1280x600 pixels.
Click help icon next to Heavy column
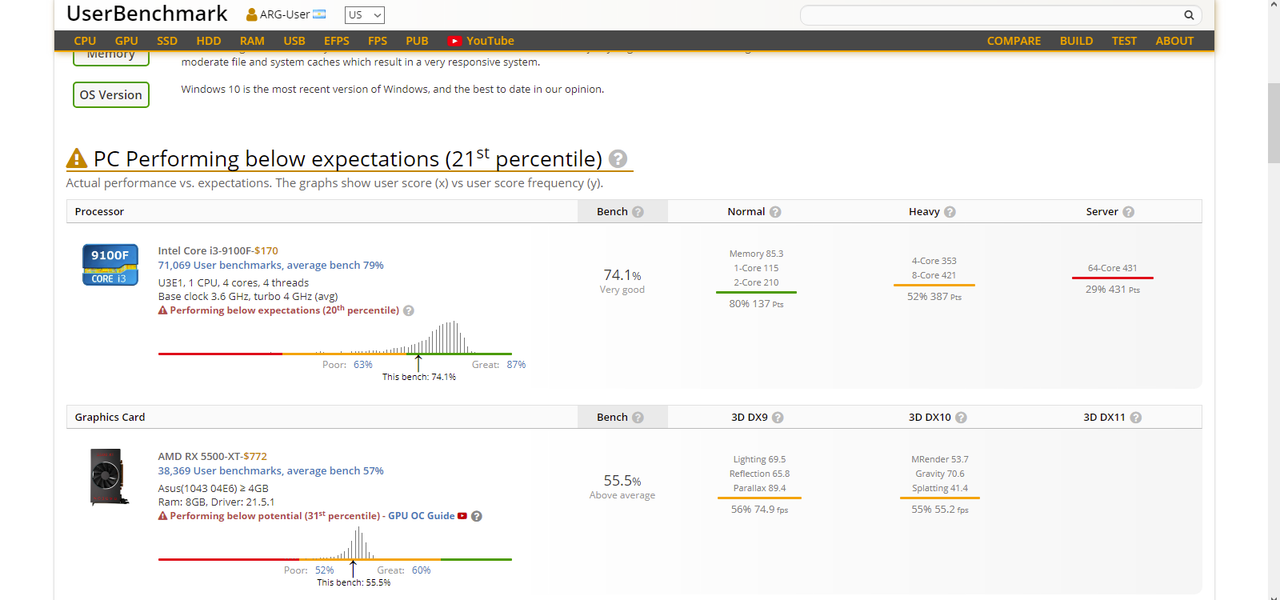coord(950,212)
